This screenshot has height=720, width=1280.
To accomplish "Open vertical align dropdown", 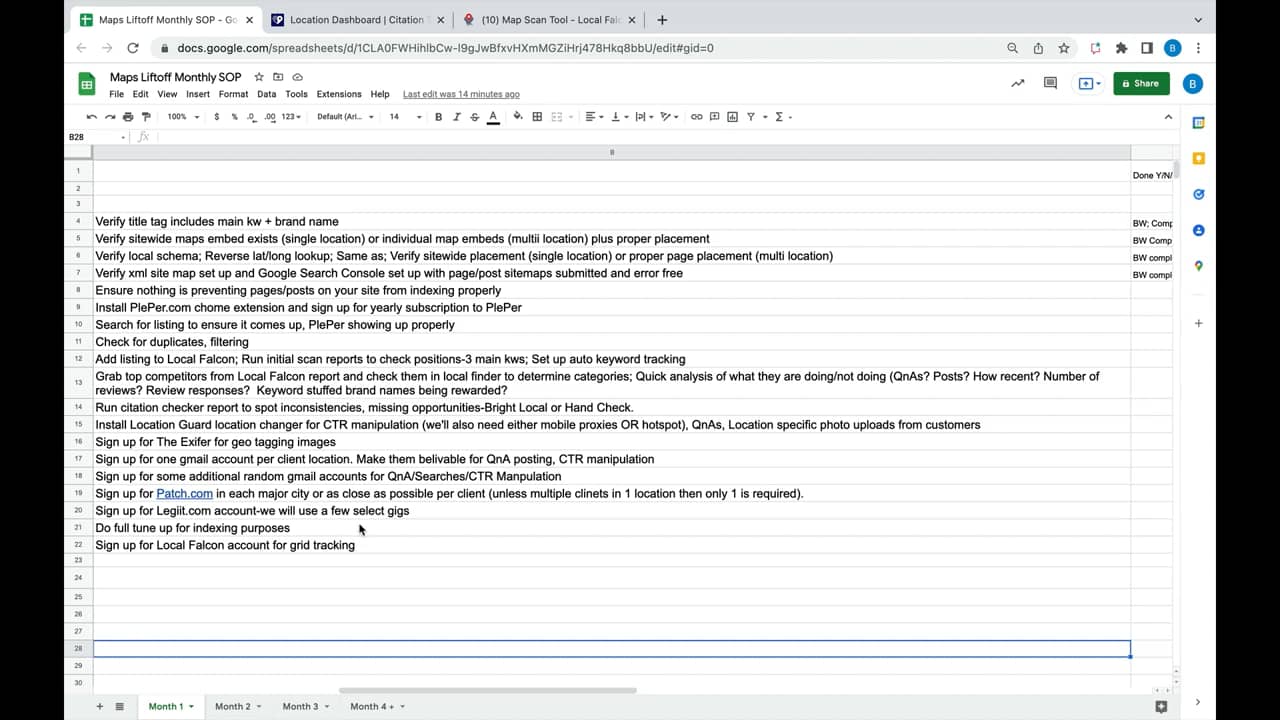I will 618,117.
